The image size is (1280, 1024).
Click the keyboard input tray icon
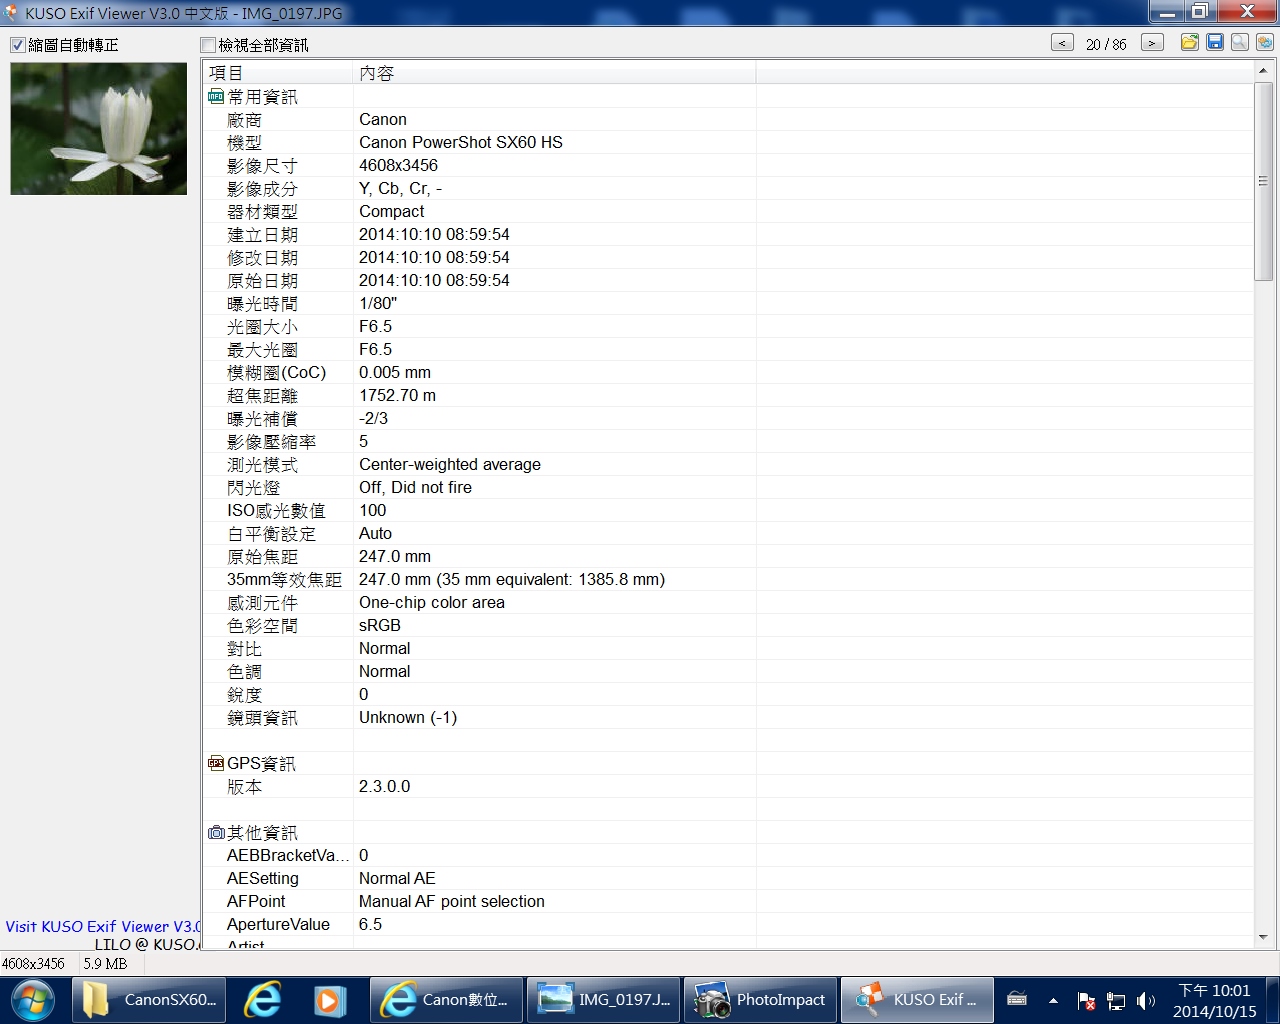coord(1017,999)
